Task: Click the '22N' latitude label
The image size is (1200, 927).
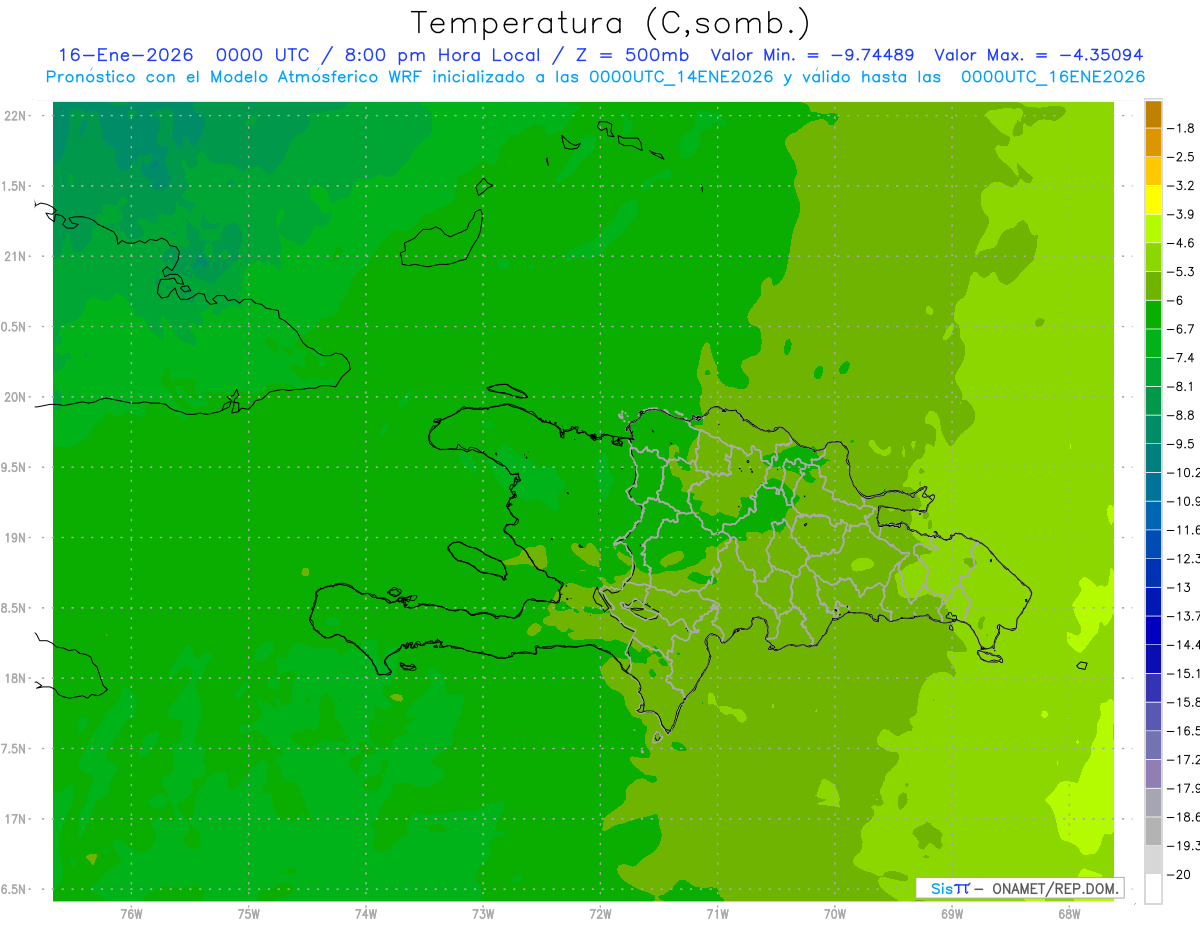Action: (x=15, y=116)
